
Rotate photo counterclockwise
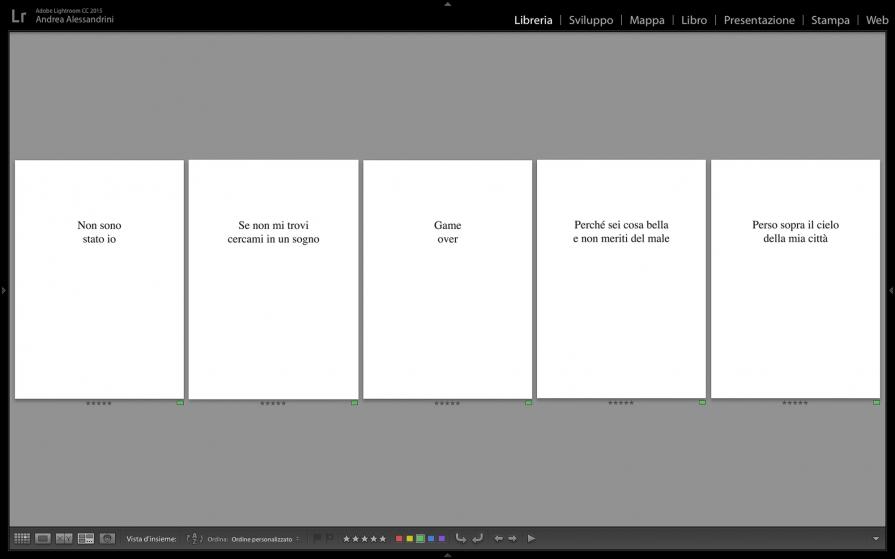461,538
